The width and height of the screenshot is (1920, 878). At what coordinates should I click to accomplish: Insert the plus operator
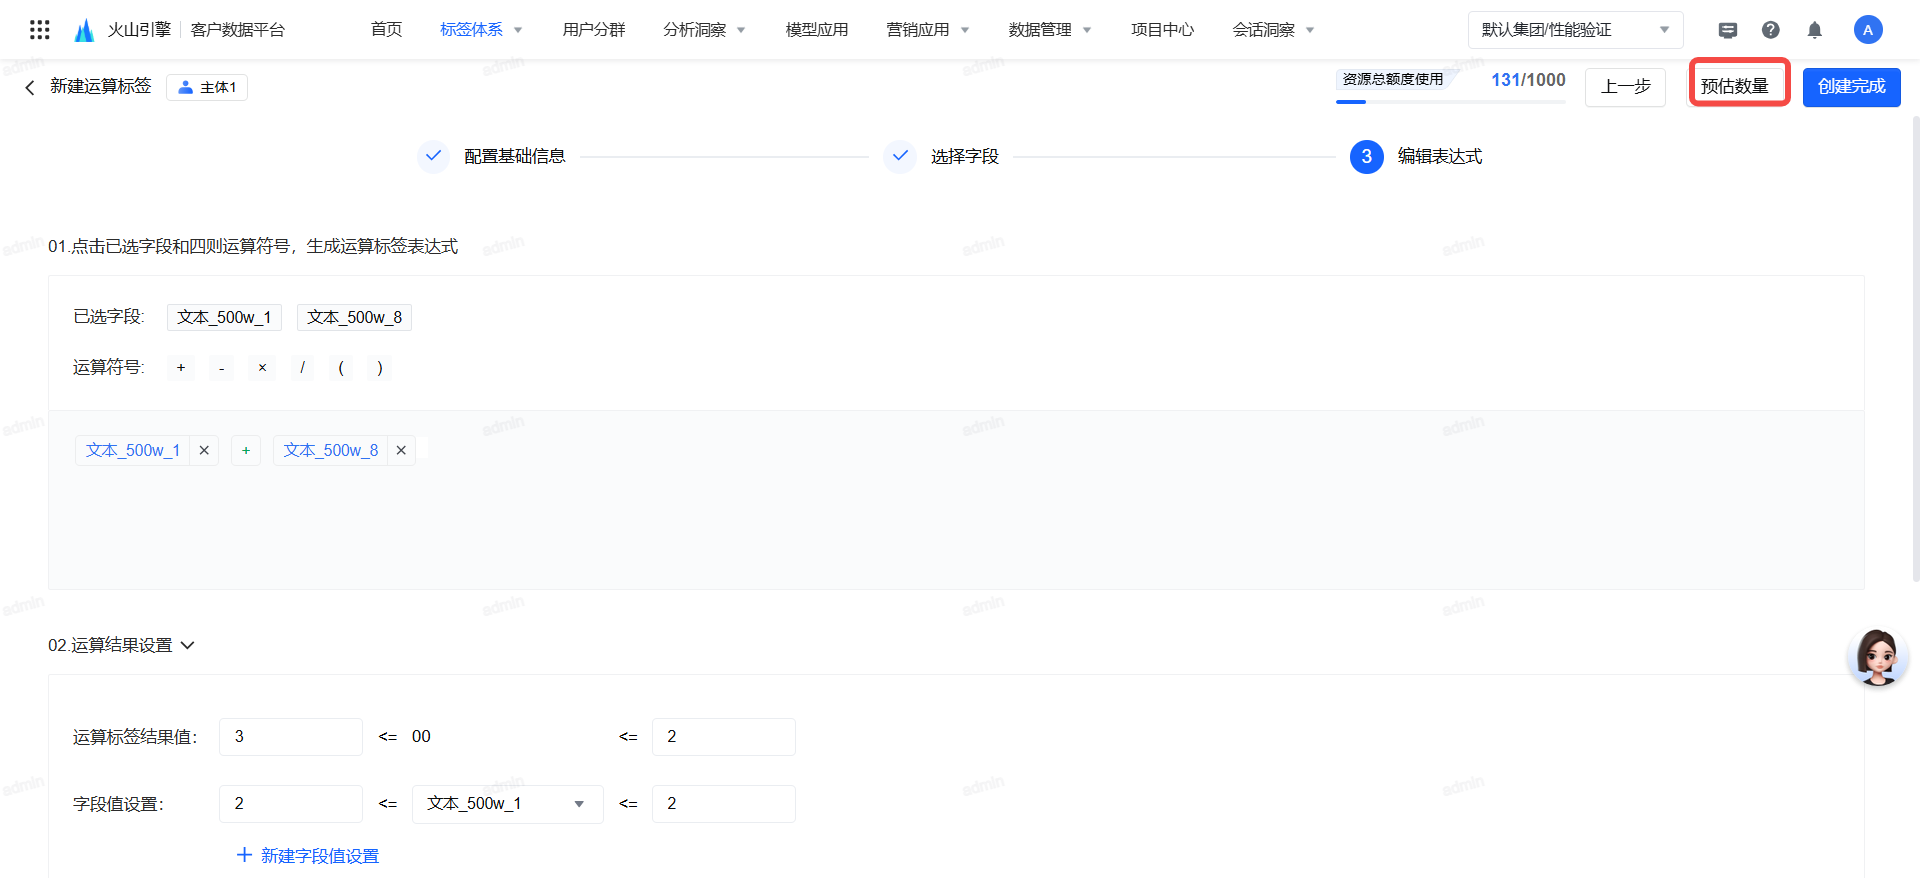coord(181,368)
